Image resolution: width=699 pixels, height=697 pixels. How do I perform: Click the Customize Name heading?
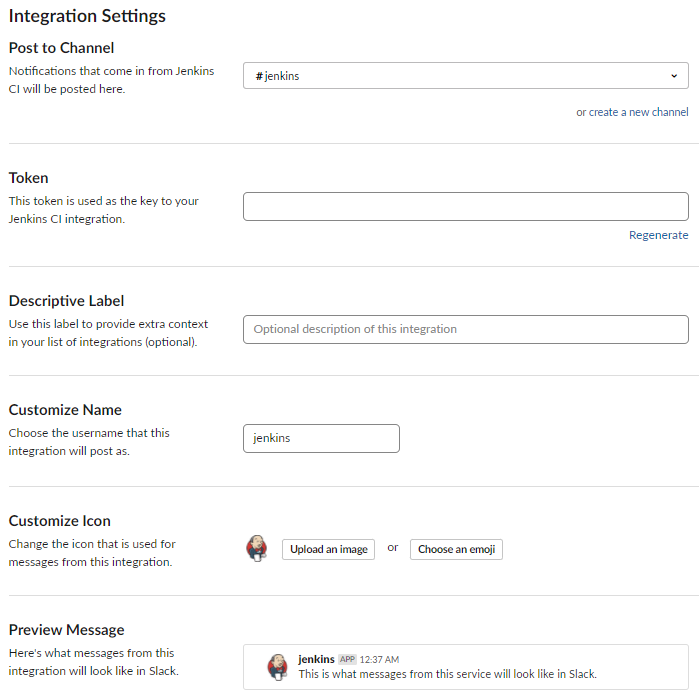pyautogui.click(x=65, y=410)
